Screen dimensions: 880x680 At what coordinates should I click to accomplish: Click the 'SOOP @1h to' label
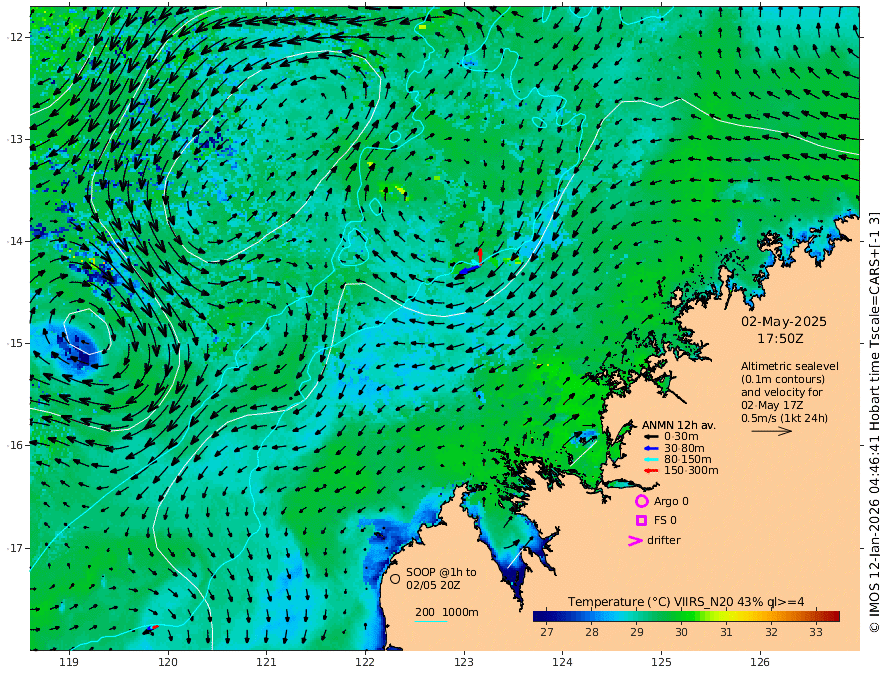[441, 572]
